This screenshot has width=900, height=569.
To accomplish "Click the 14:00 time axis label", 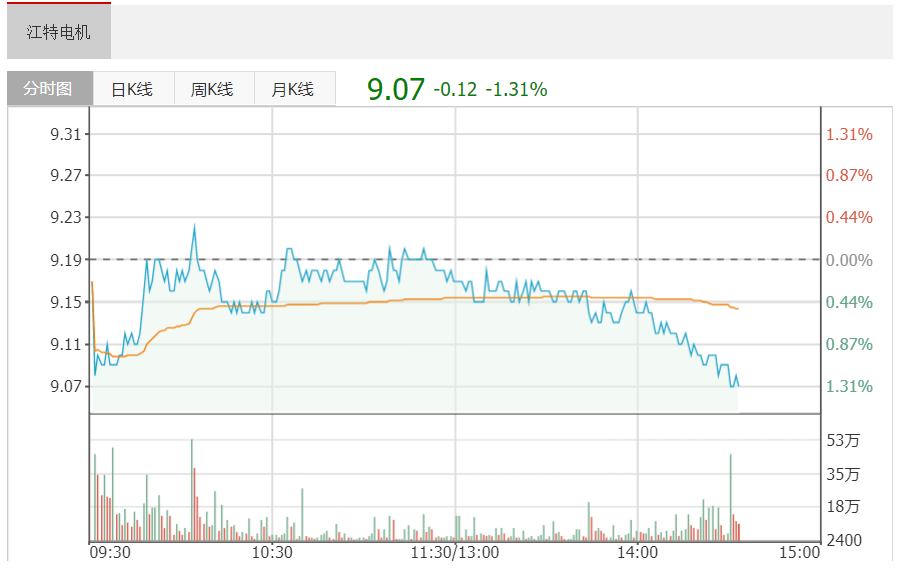I will click(637, 553).
